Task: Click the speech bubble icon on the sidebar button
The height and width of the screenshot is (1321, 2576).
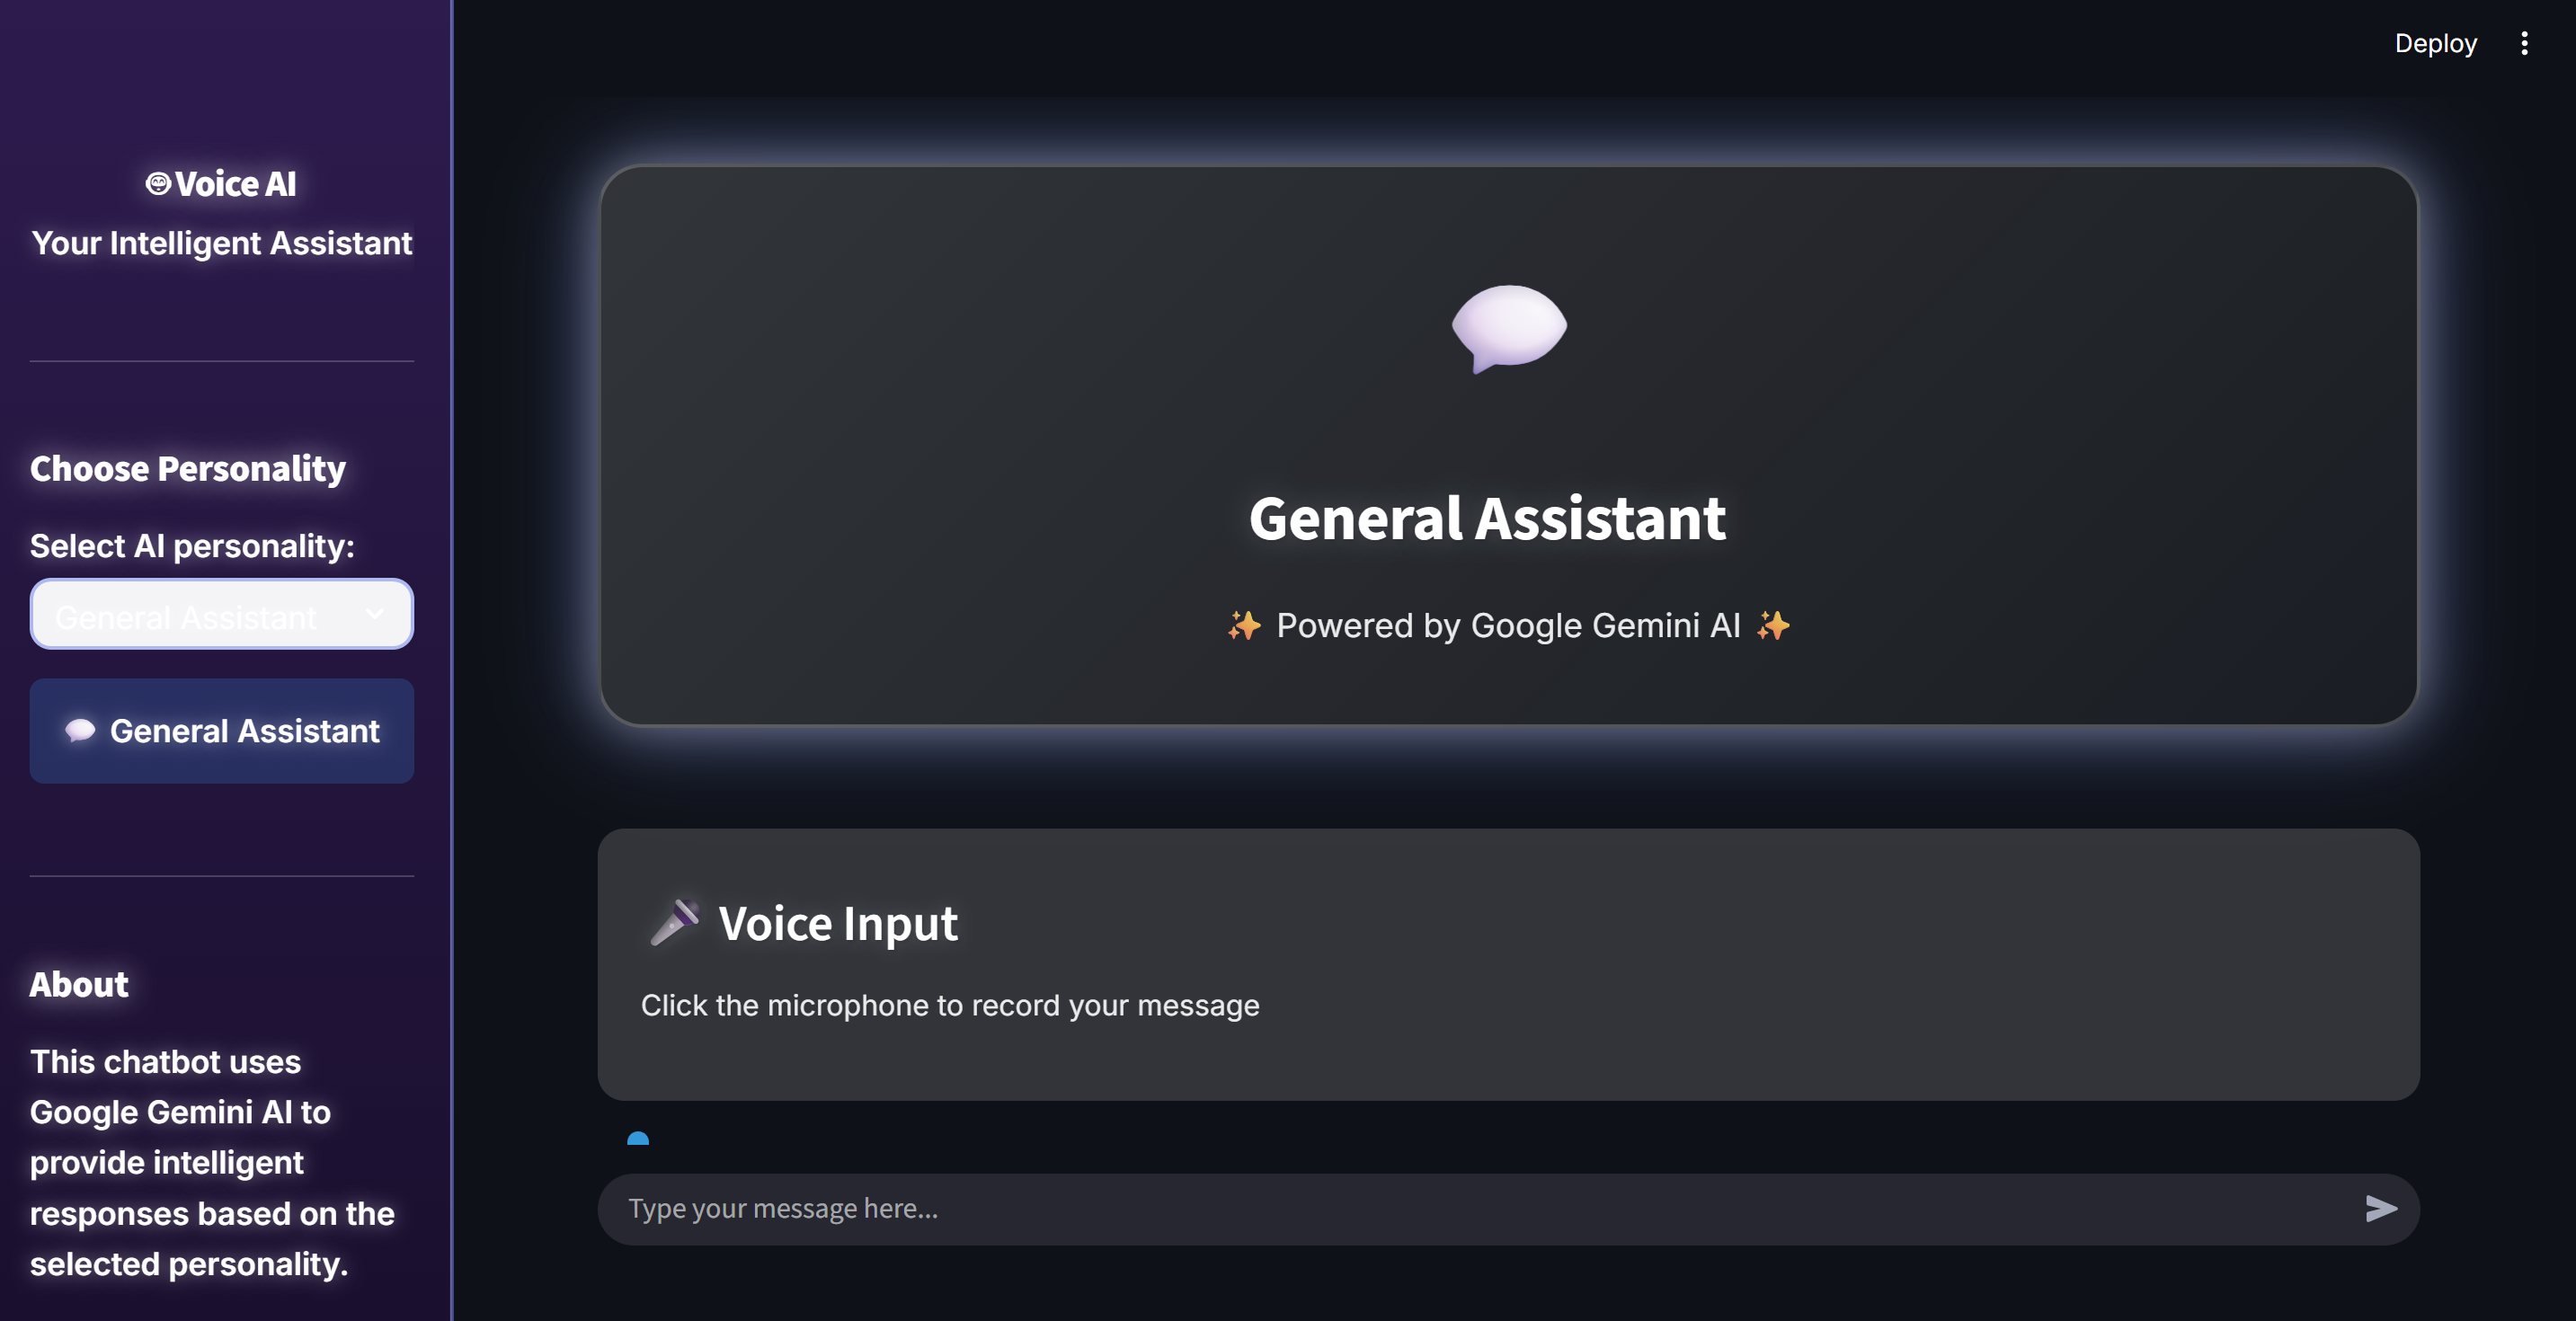Action: (x=81, y=730)
